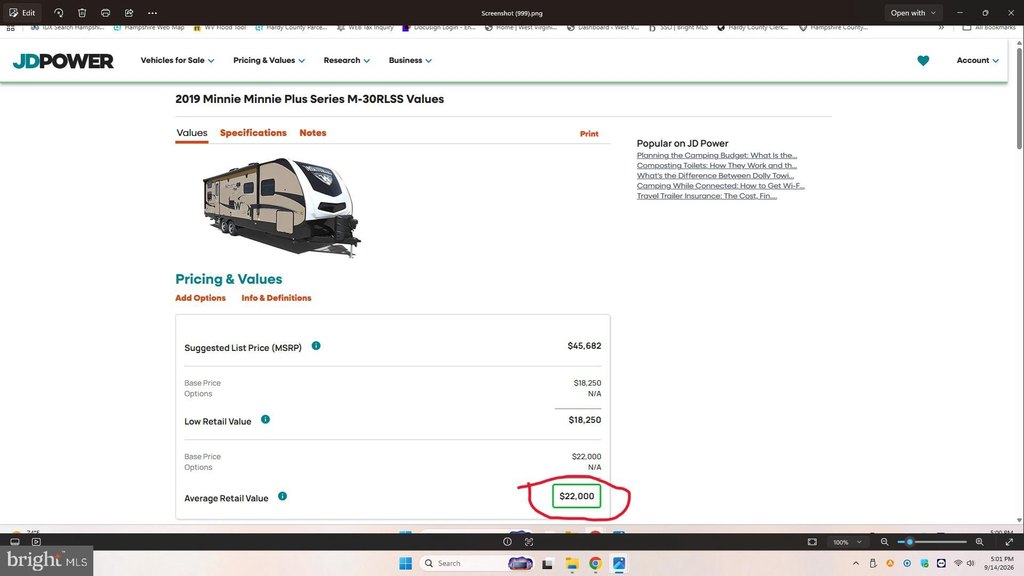Expand Vehicles for Sale menu
The width and height of the screenshot is (1024, 576).
pyautogui.click(x=177, y=60)
